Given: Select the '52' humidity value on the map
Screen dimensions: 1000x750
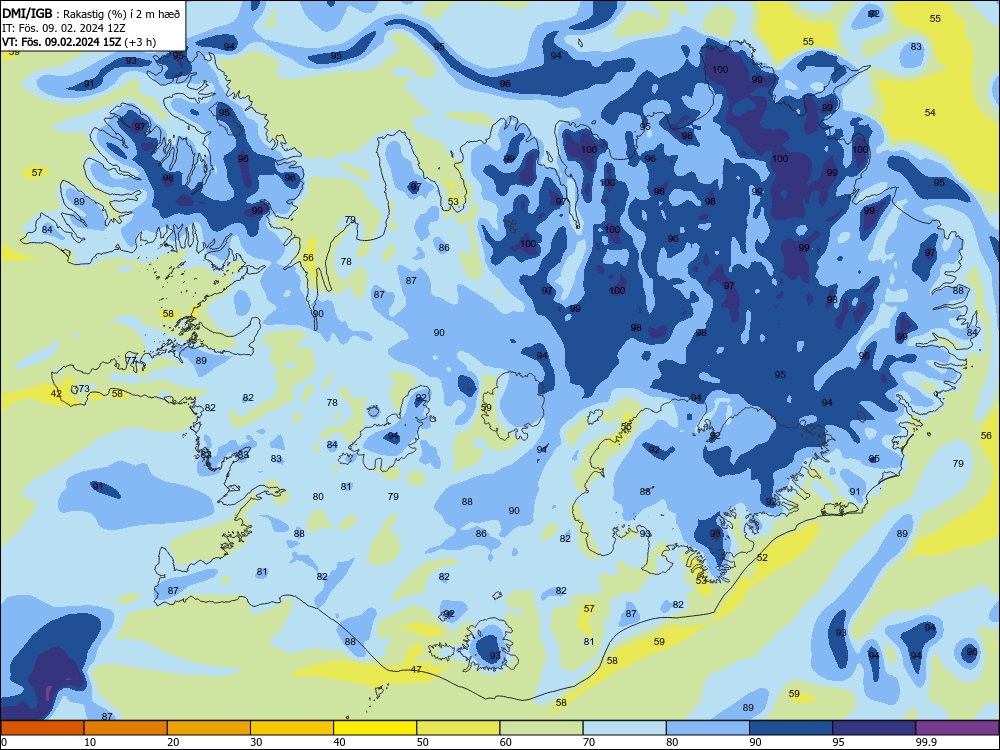Looking at the screenshot, I should 762,557.
